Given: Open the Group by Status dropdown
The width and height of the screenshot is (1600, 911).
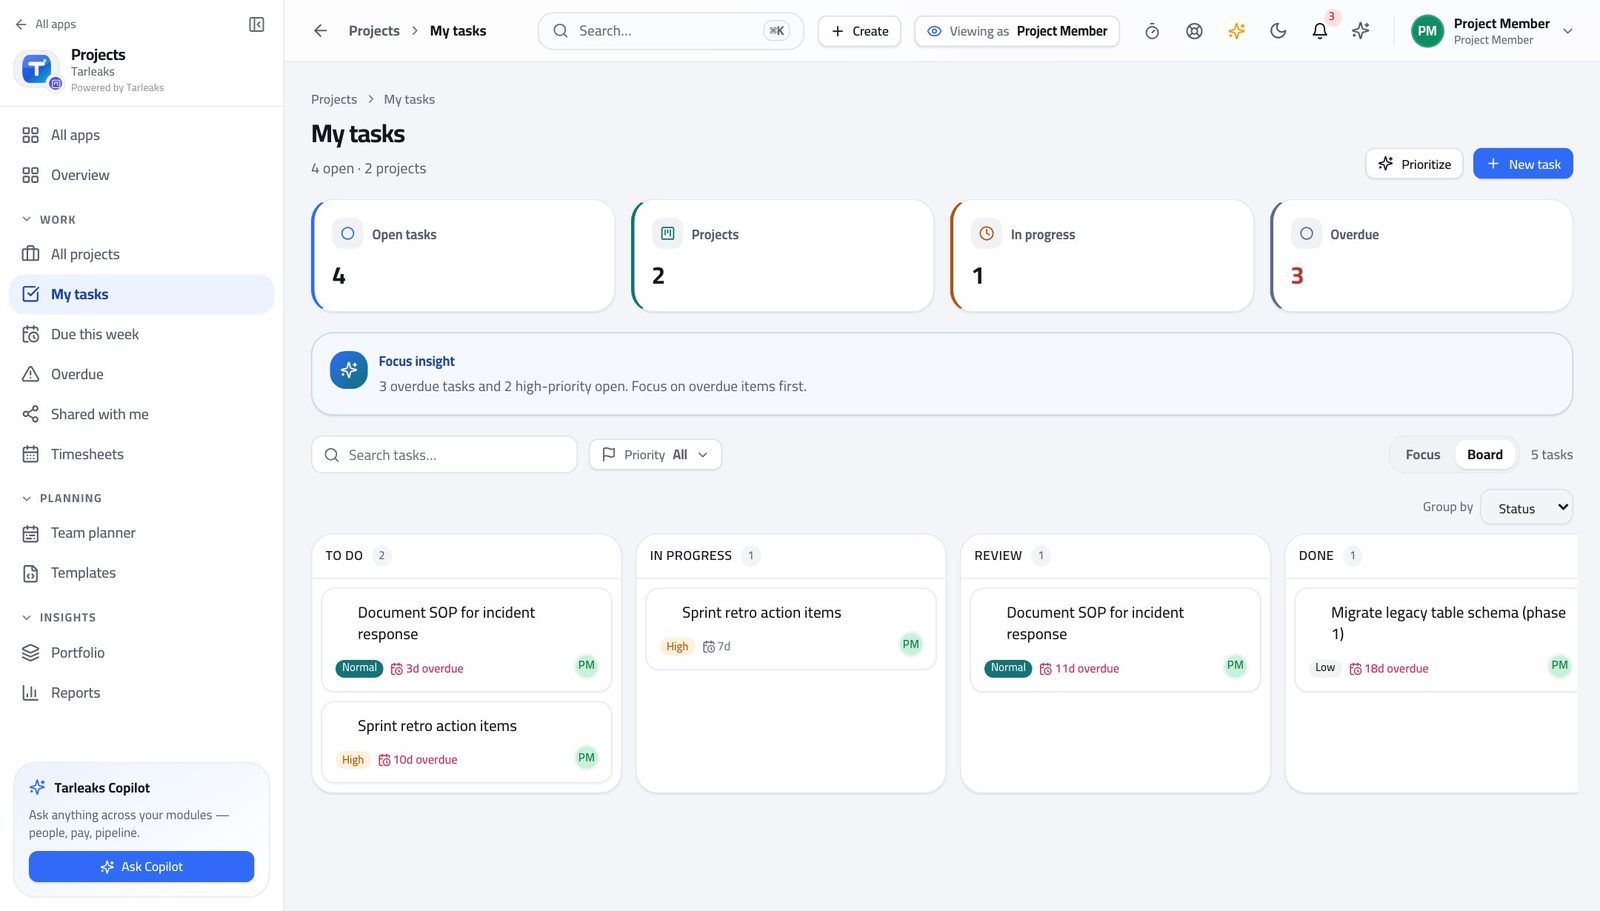Looking at the screenshot, I should tap(1526, 508).
